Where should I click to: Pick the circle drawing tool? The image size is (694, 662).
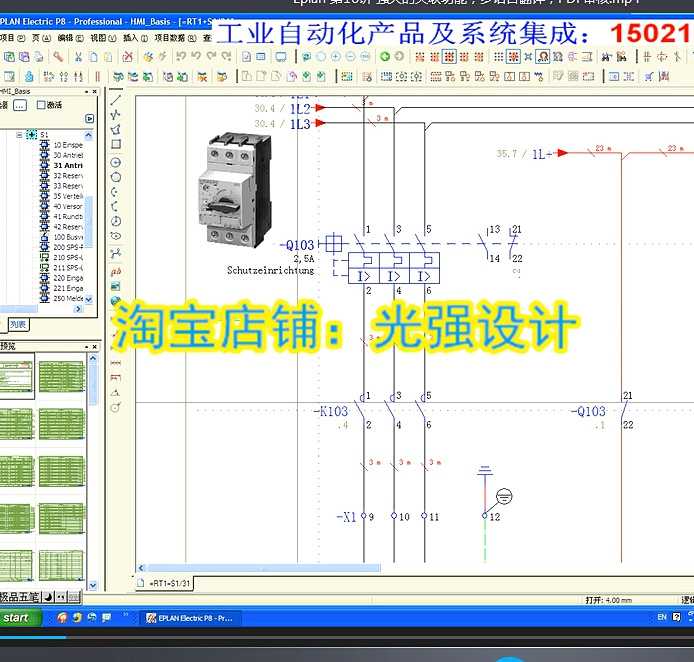116,162
